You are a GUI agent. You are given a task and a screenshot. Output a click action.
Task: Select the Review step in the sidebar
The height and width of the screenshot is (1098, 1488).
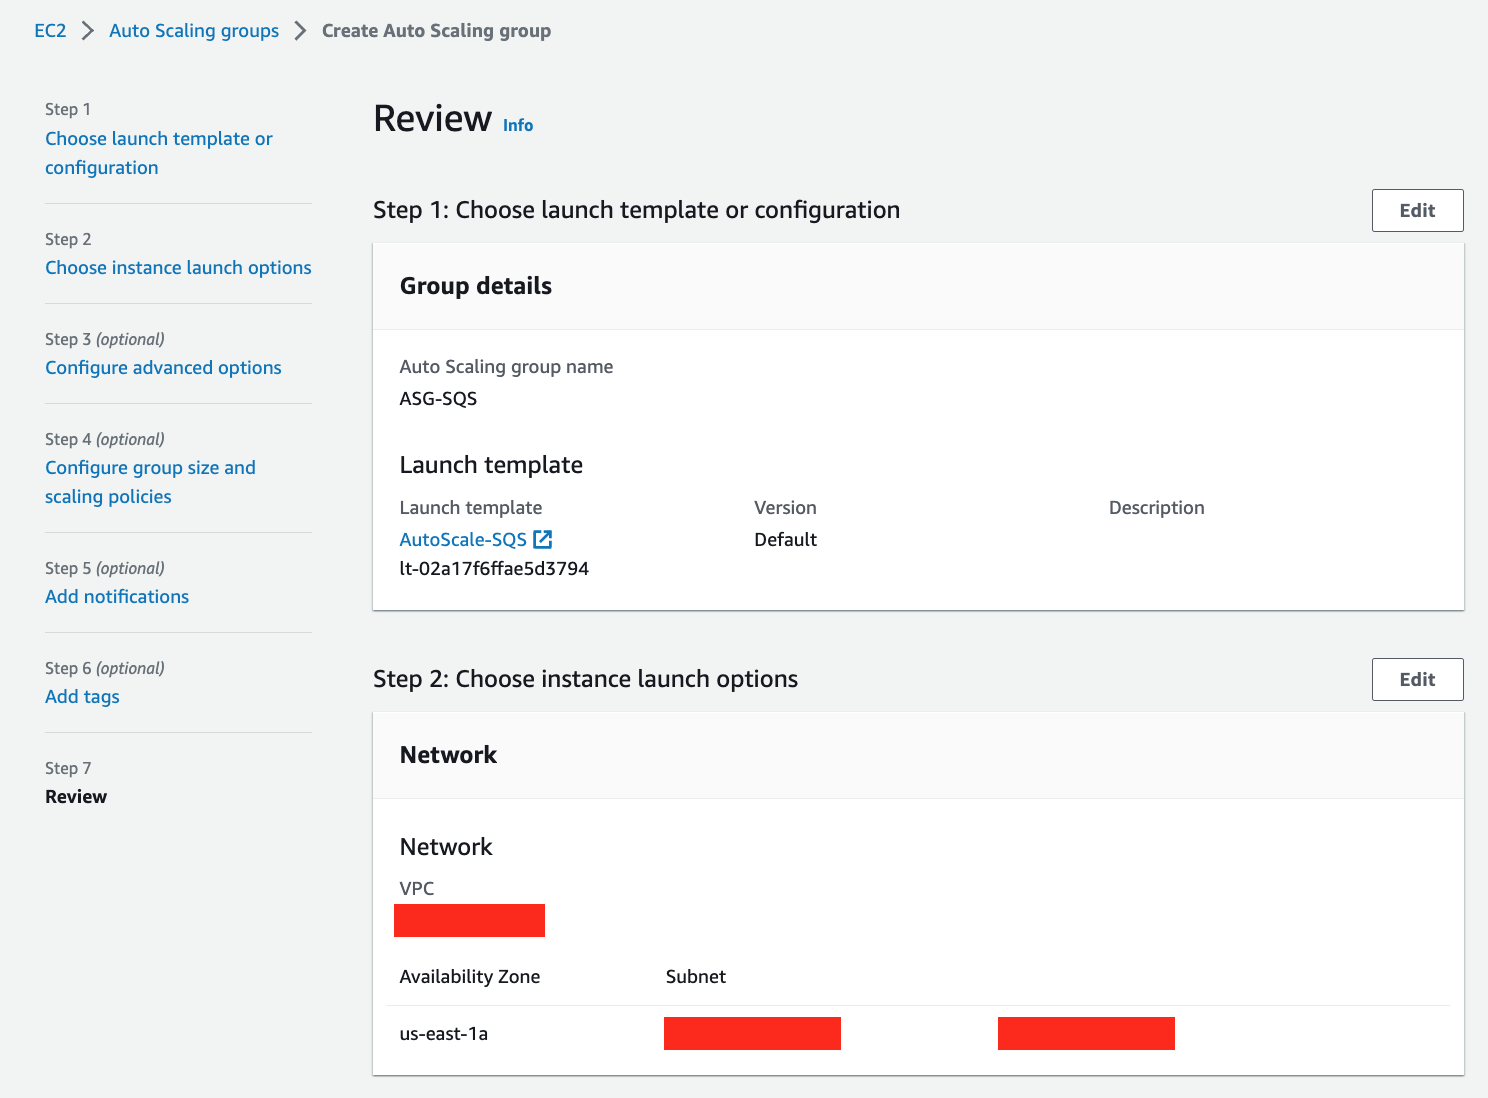[x=76, y=796]
